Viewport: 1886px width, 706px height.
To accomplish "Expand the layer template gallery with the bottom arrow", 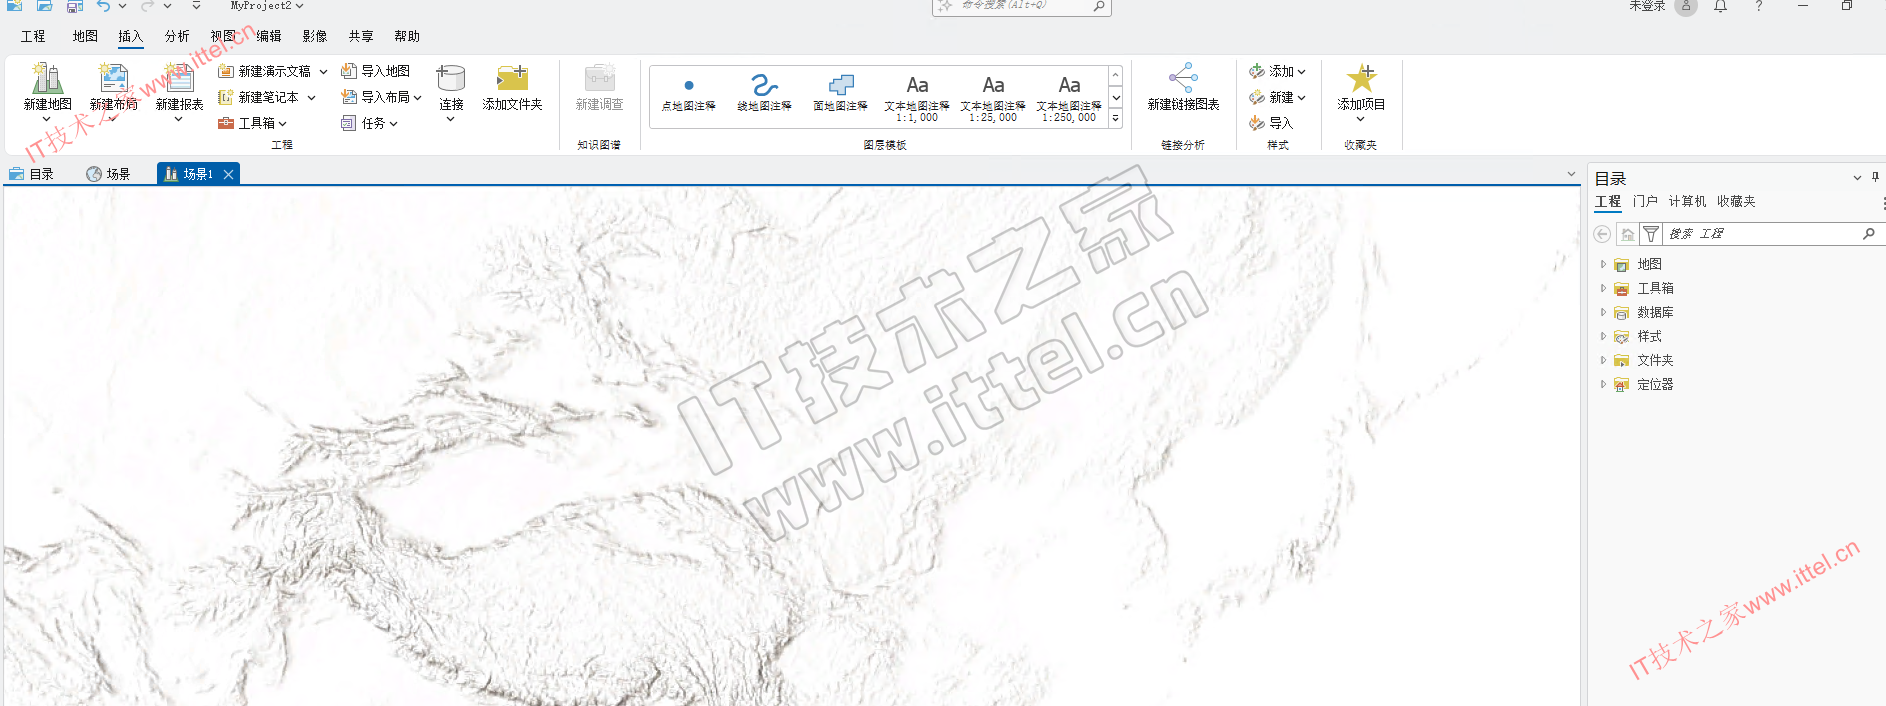I will (1116, 119).
